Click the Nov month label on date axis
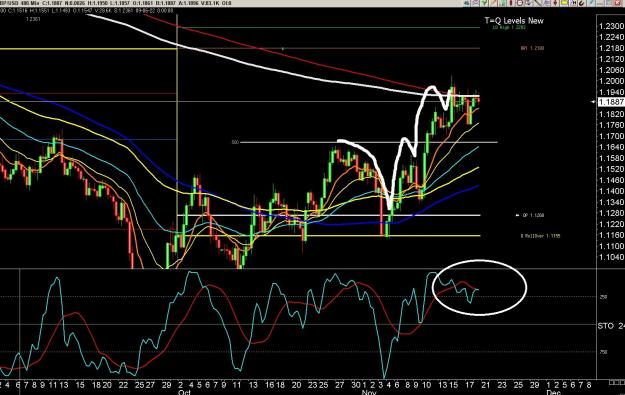 (x=369, y=392)
